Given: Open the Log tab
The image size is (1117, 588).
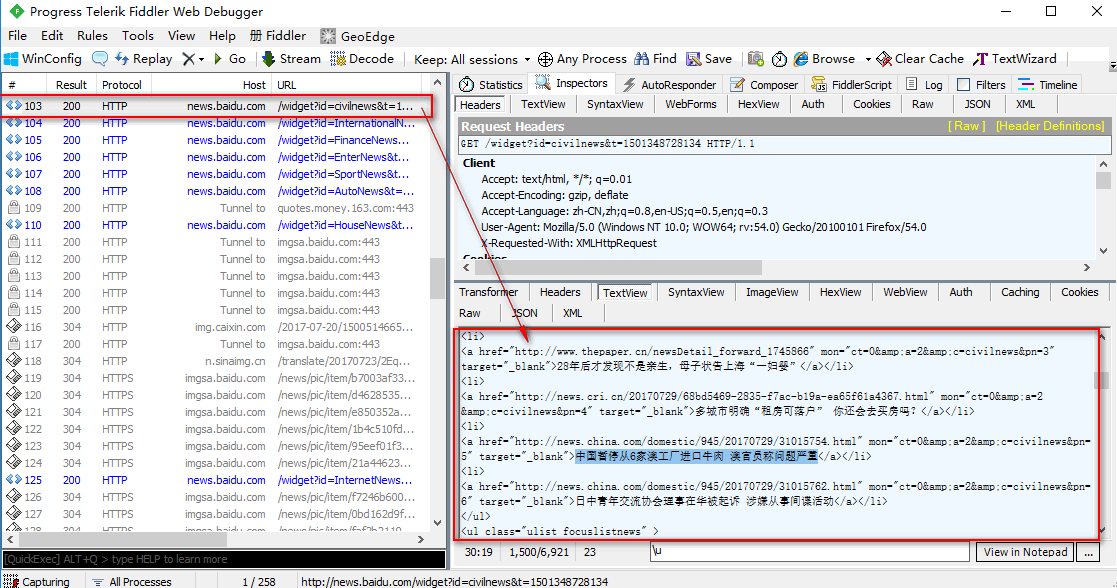Looking at the screenshot, I should (x=924, y=85).
